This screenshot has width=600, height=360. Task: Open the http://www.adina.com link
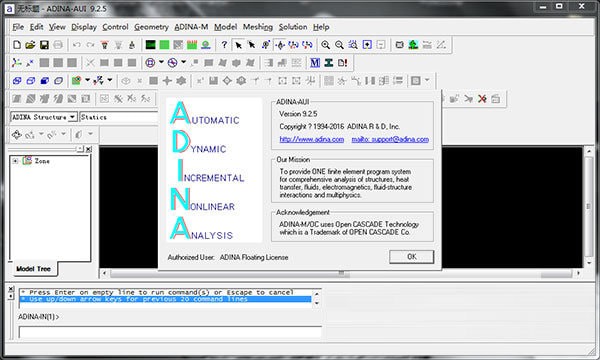click(x=311, y=139)
